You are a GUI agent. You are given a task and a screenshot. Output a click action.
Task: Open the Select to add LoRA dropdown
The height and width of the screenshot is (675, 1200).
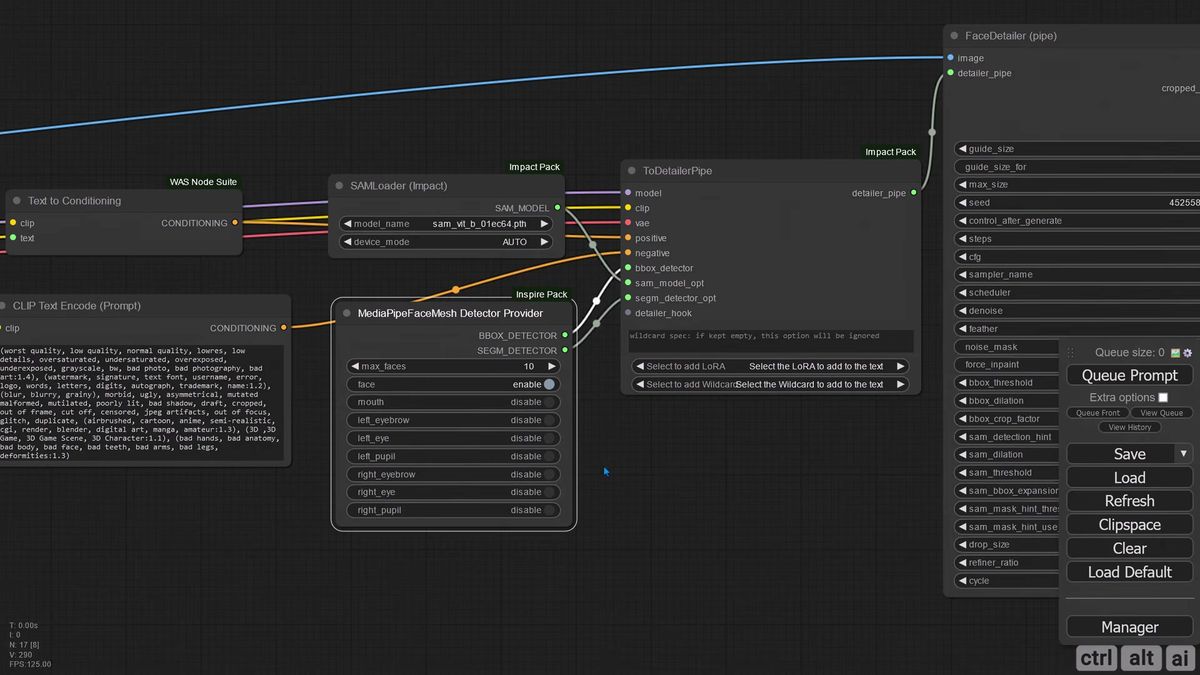[770, 366]
